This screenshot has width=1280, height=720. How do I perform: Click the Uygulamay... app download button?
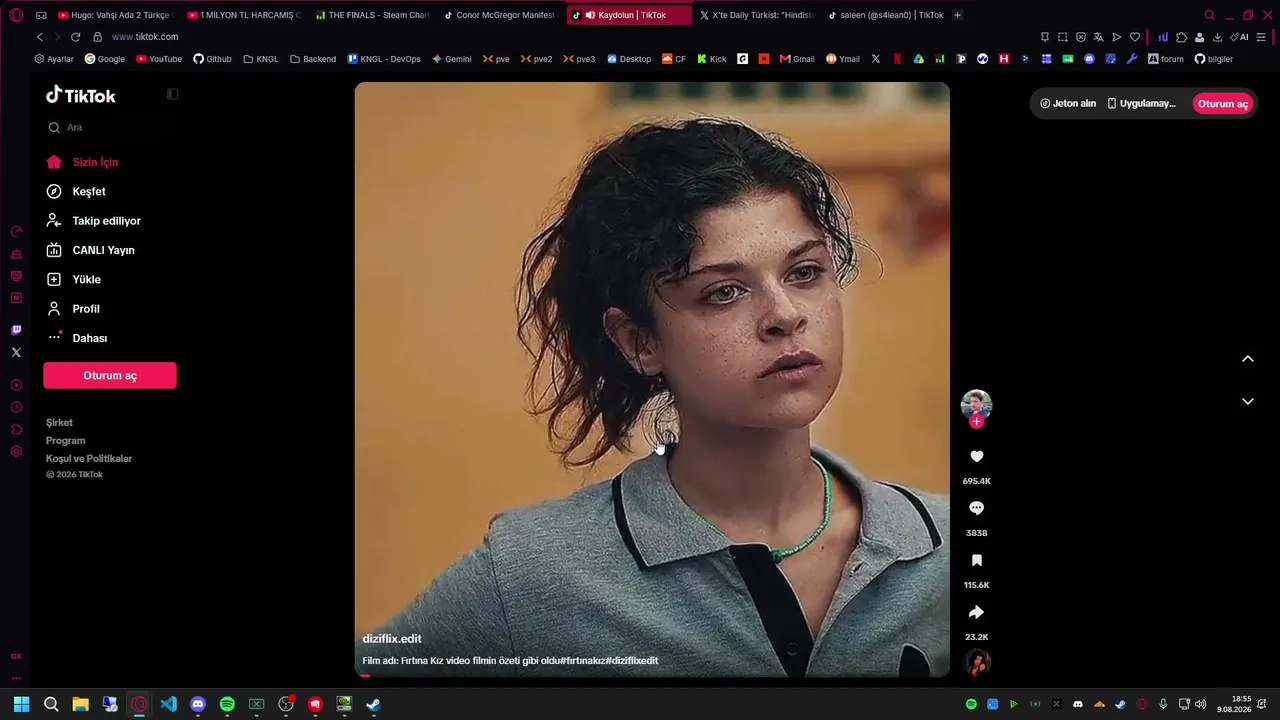pos(1142,104)
